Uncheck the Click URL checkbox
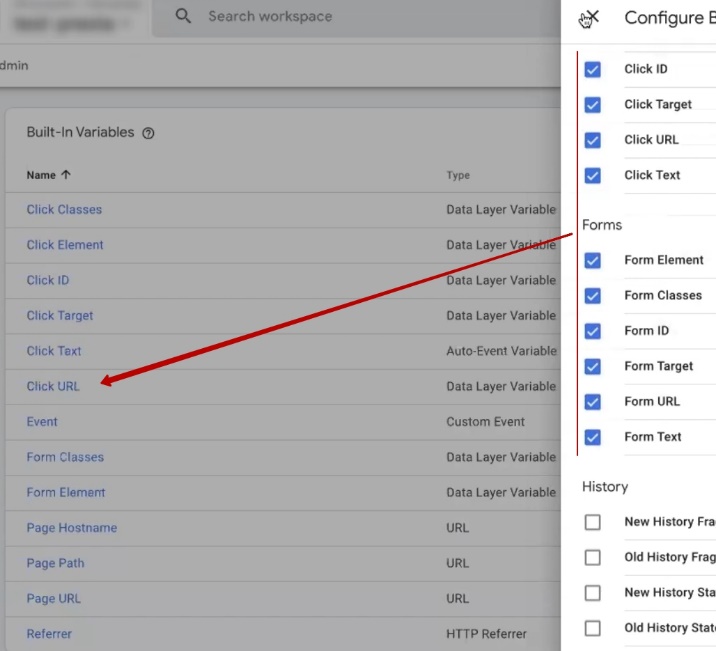The width and height of the screenshot is (716, 651). click(x=593, y=140)
